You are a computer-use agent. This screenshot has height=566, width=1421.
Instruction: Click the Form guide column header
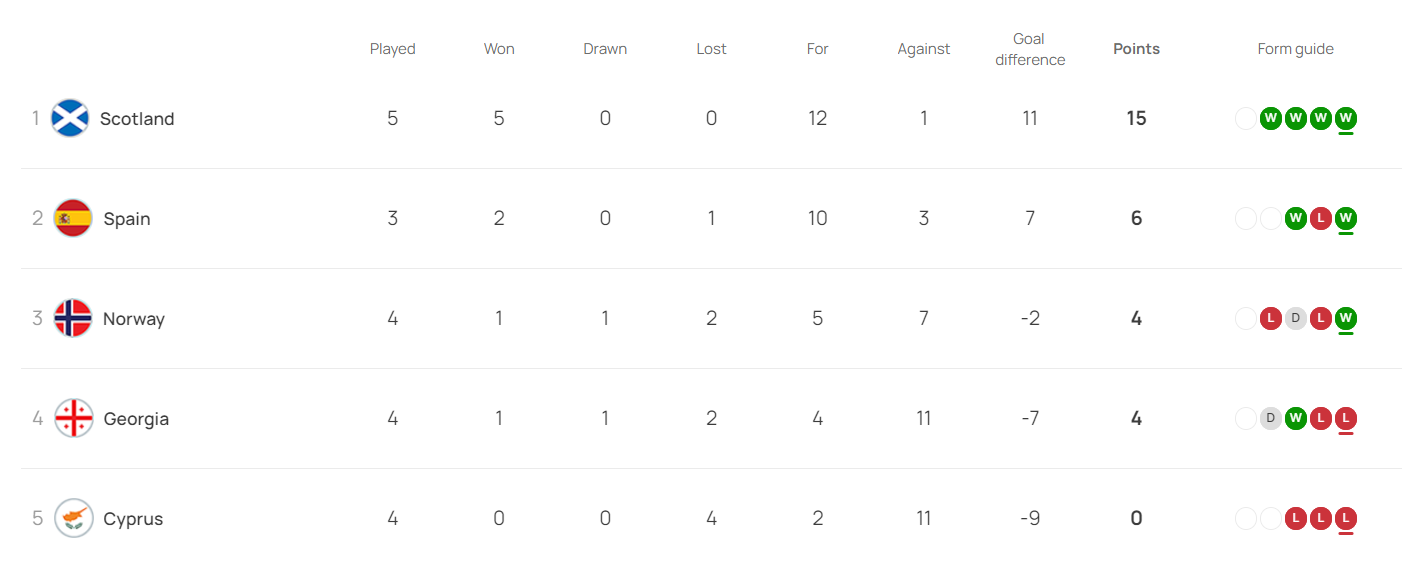(x=1295, y=49)
